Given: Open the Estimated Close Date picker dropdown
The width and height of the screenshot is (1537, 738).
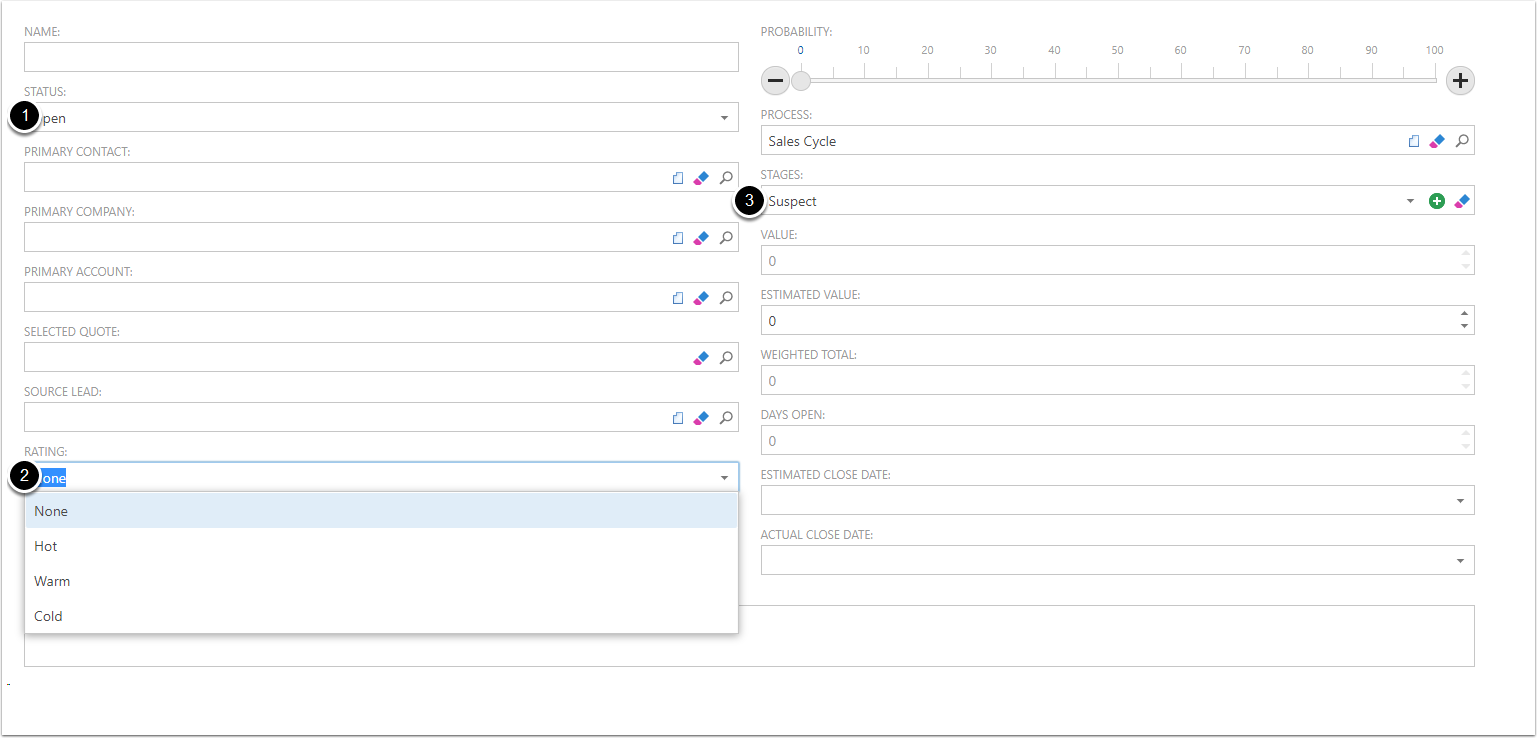Looking at the screenshot, I should (1460, 501).
